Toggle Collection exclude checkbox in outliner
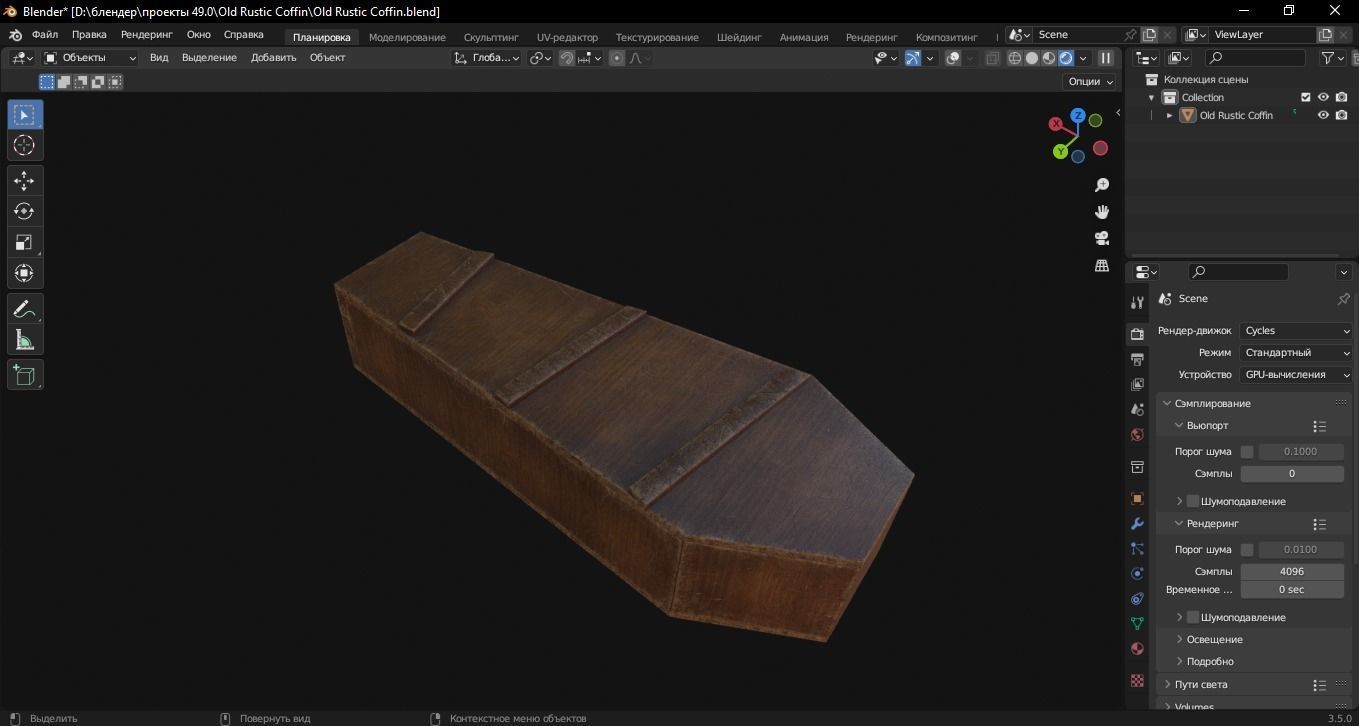 click(1305, 97)
